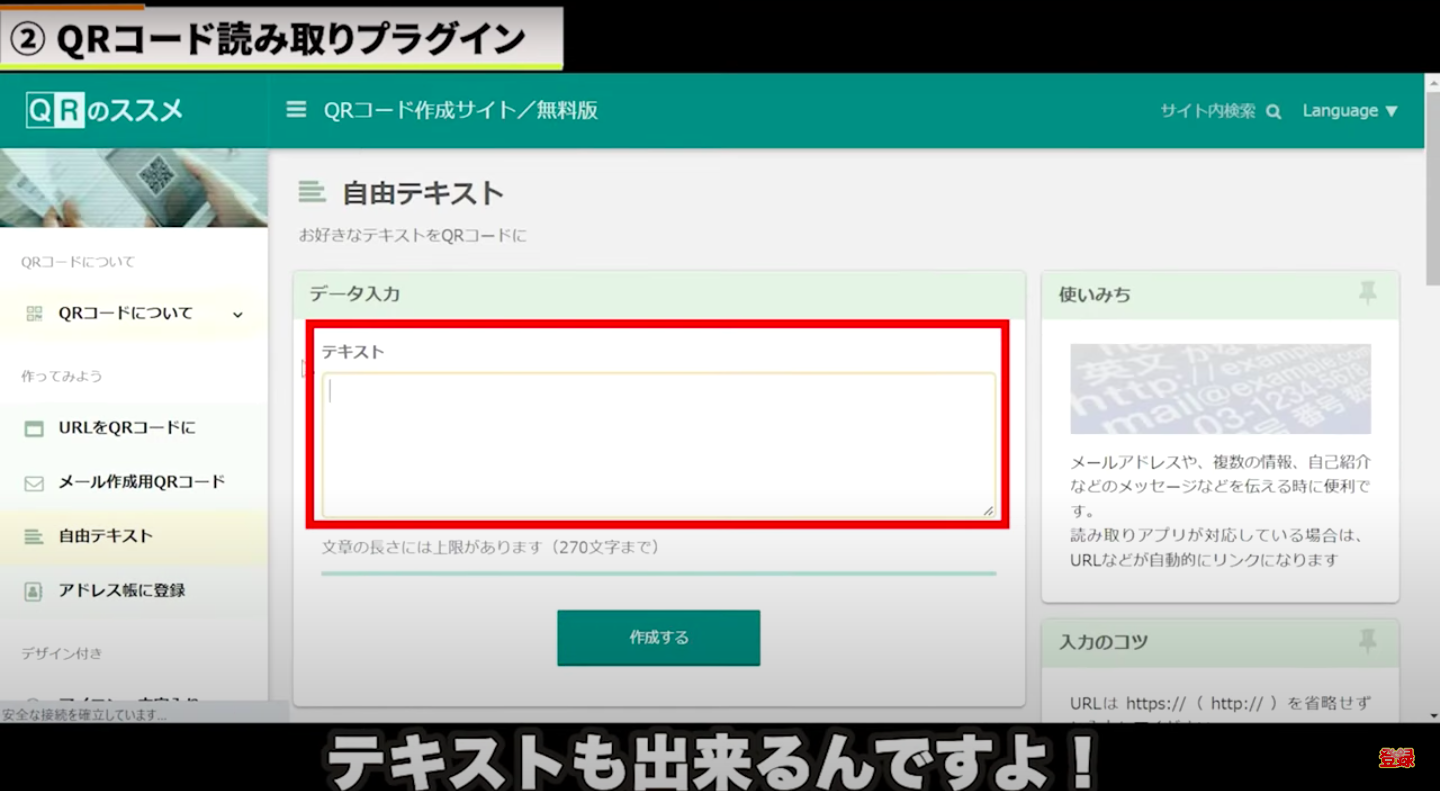Click the browser window icon beside URLをQRコードに
The width and height of the screenshot is (1440, 791).
click(34, 429)
